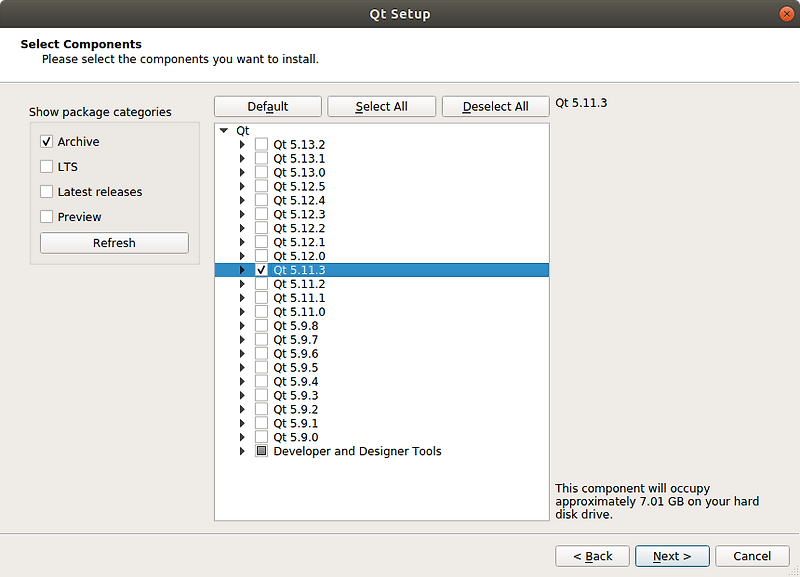800x577 pixels.
Task: Toggle the Developer and Designer Tools checkbox
Action: point(261,451)
